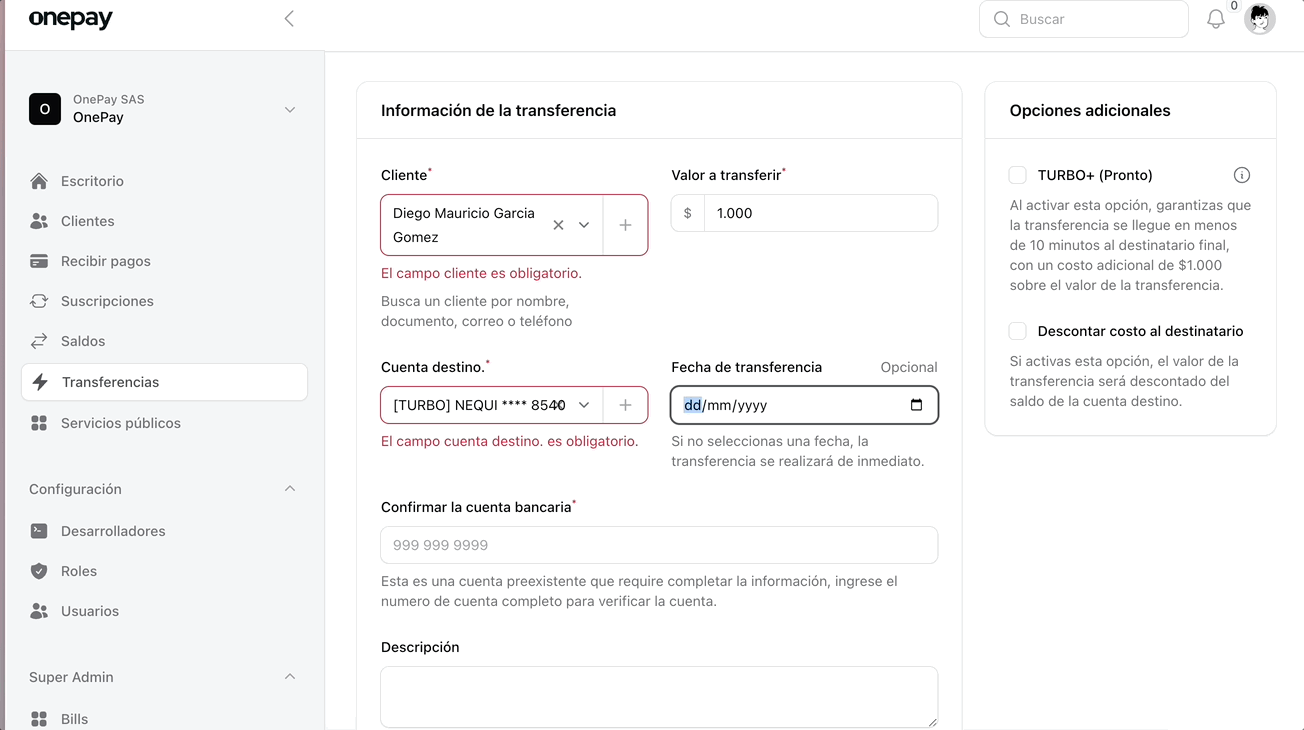Open the Cuenta destino dropdown

click(584, 405)
